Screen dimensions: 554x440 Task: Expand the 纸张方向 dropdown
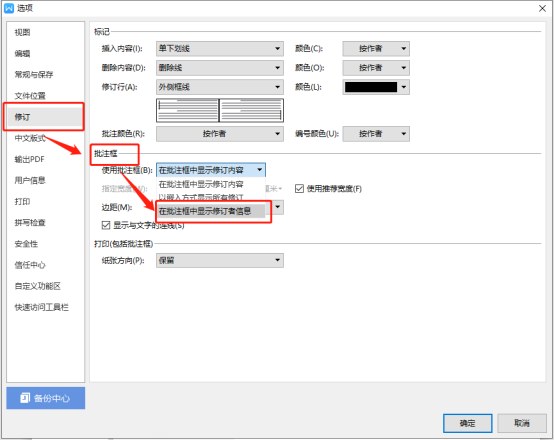click(220, 260)
